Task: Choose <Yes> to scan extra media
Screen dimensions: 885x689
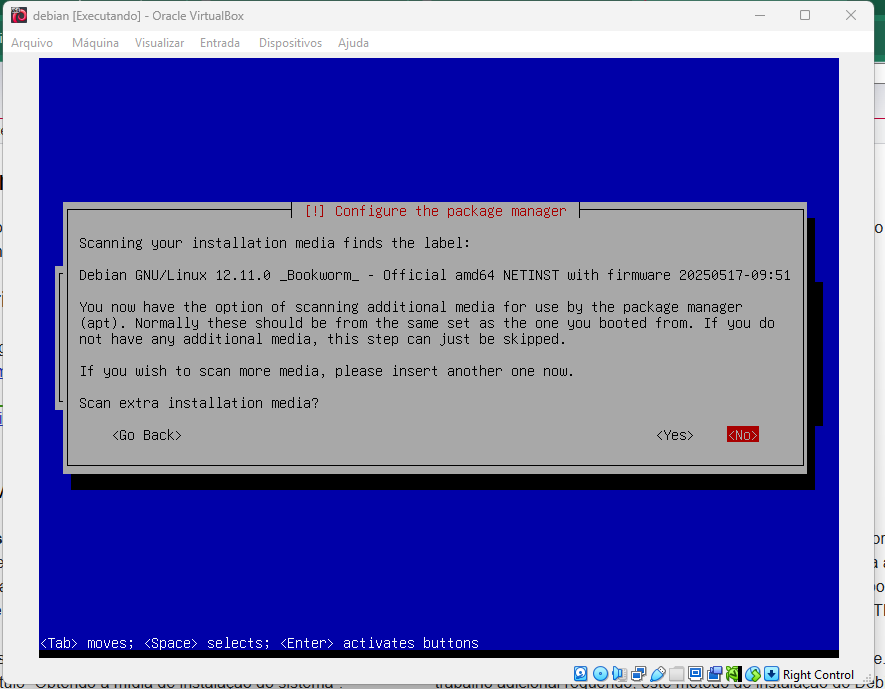Action: [x=675, y=435]
